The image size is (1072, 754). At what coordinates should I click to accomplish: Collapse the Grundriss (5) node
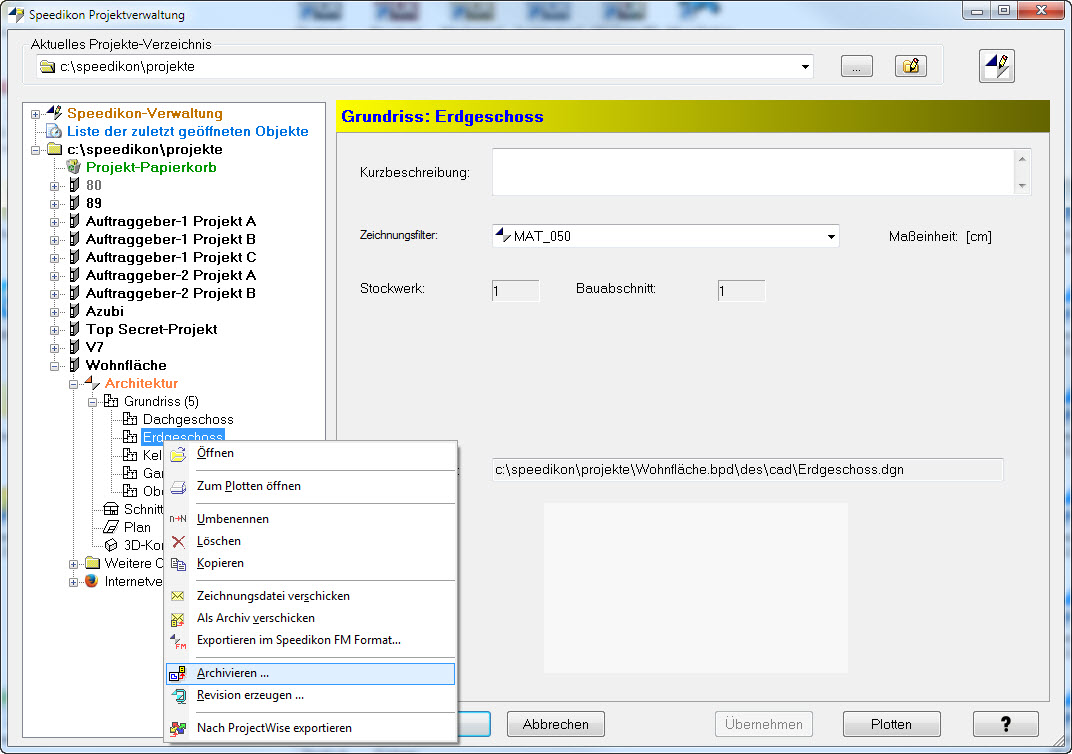92,402
